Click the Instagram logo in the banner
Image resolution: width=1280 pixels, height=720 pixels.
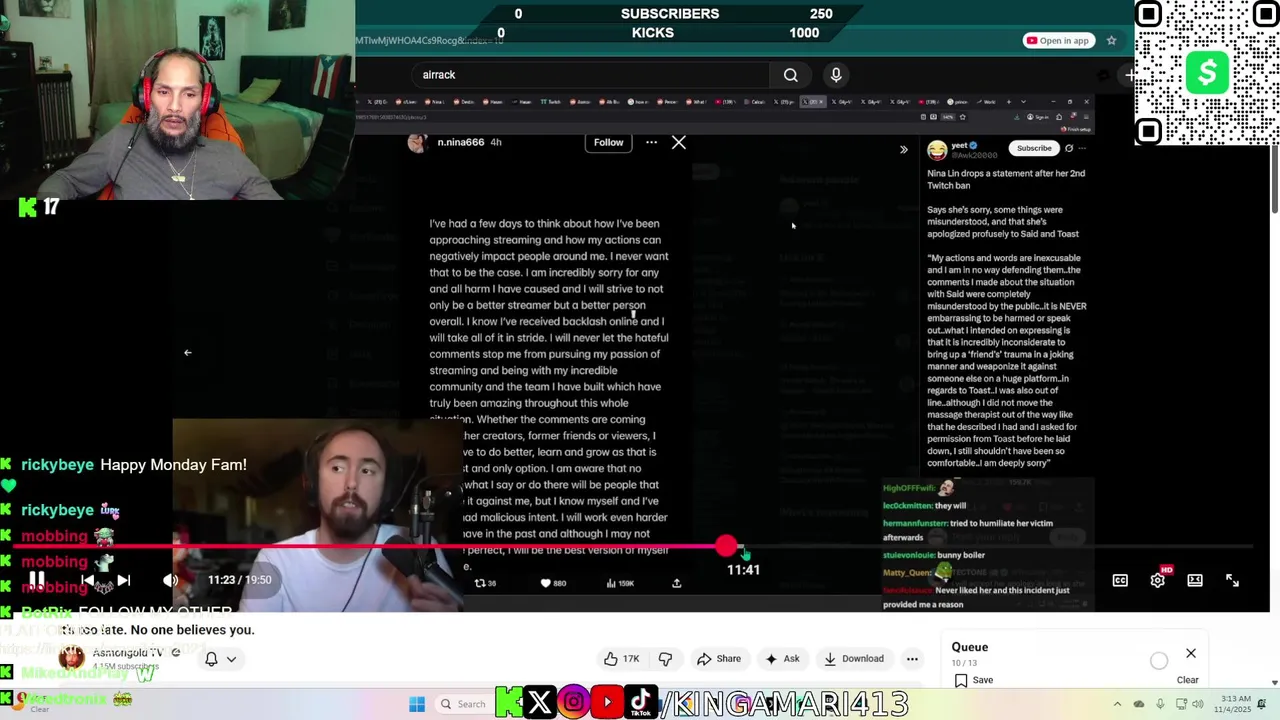(x=573, y=703)
